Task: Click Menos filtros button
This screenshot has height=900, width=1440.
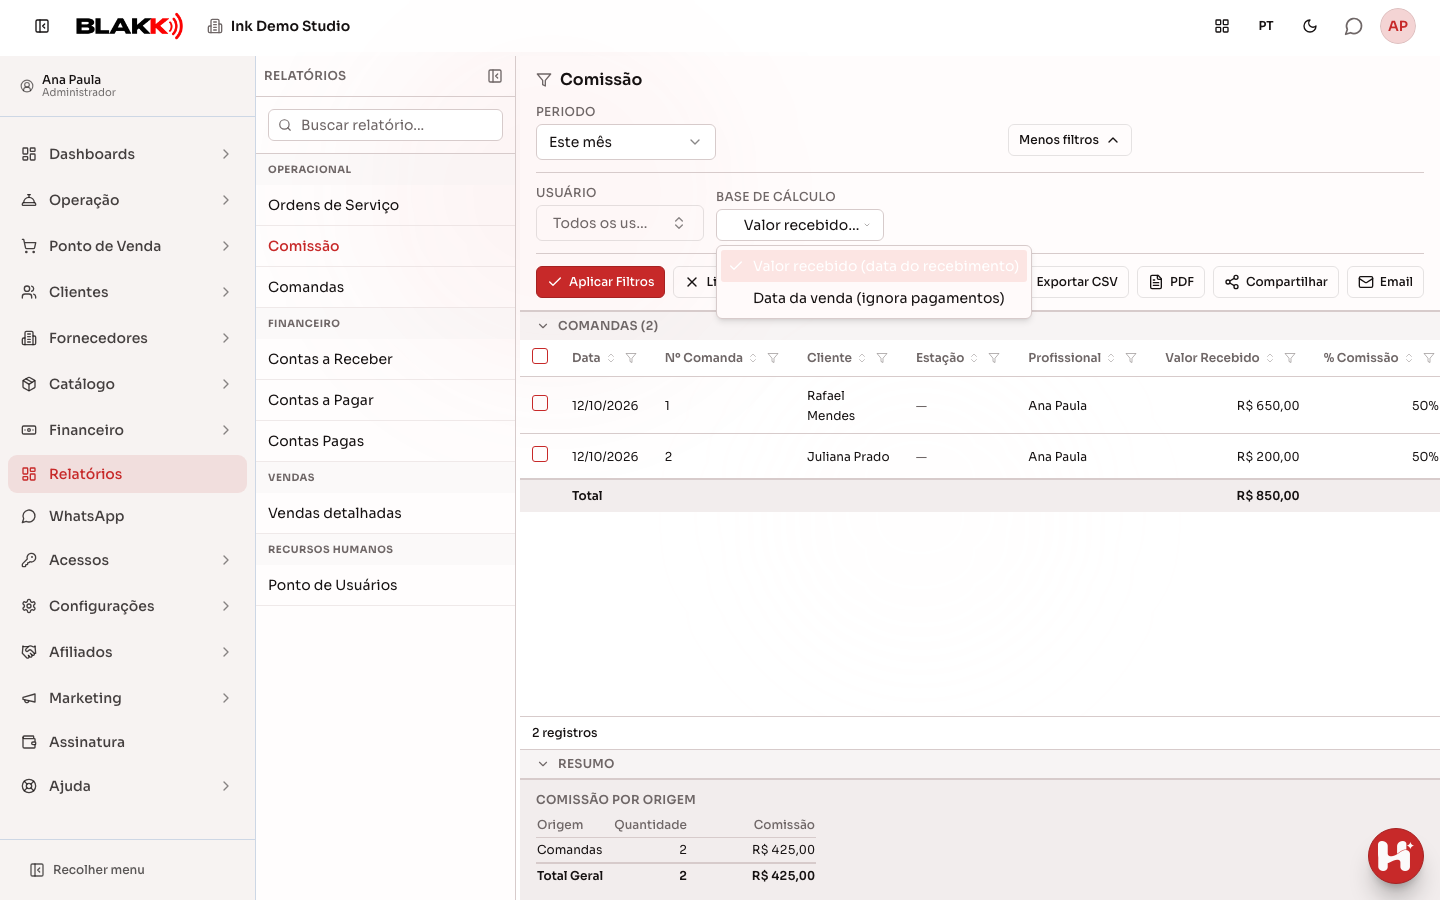Action: pyautogui.click(x=1069, y=140)
